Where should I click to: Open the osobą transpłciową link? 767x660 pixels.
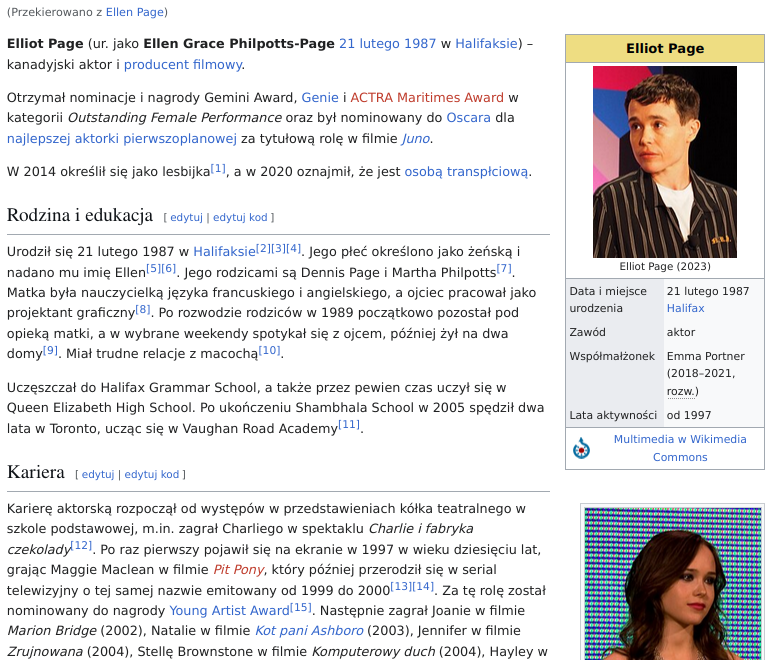[466, 172]
